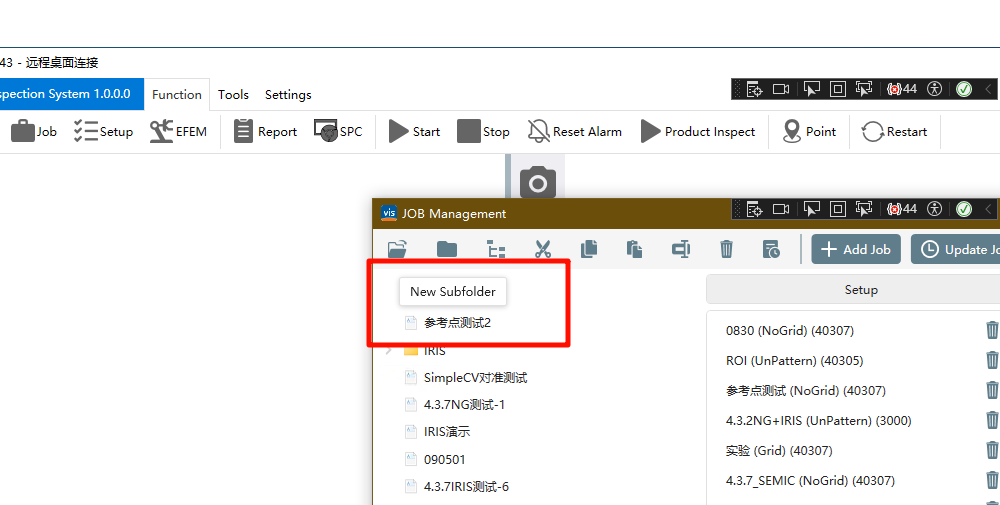
Task: Start Product Inspect
Action: [698, 131]
